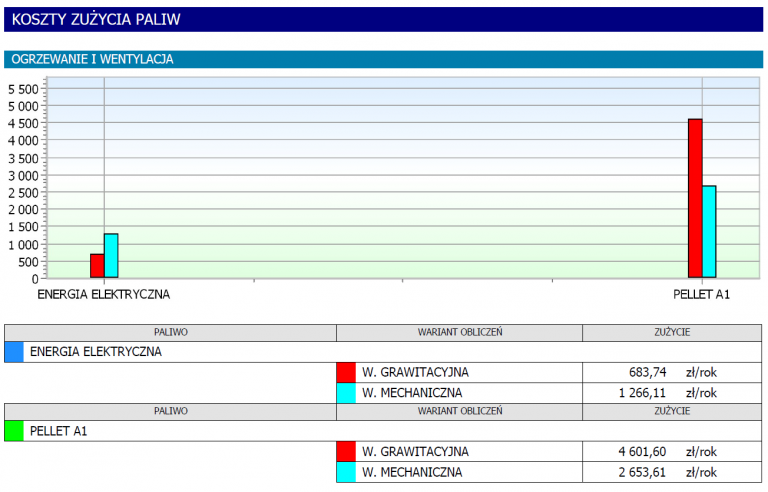Click the 1 000 y-axis label

(23, 245)
